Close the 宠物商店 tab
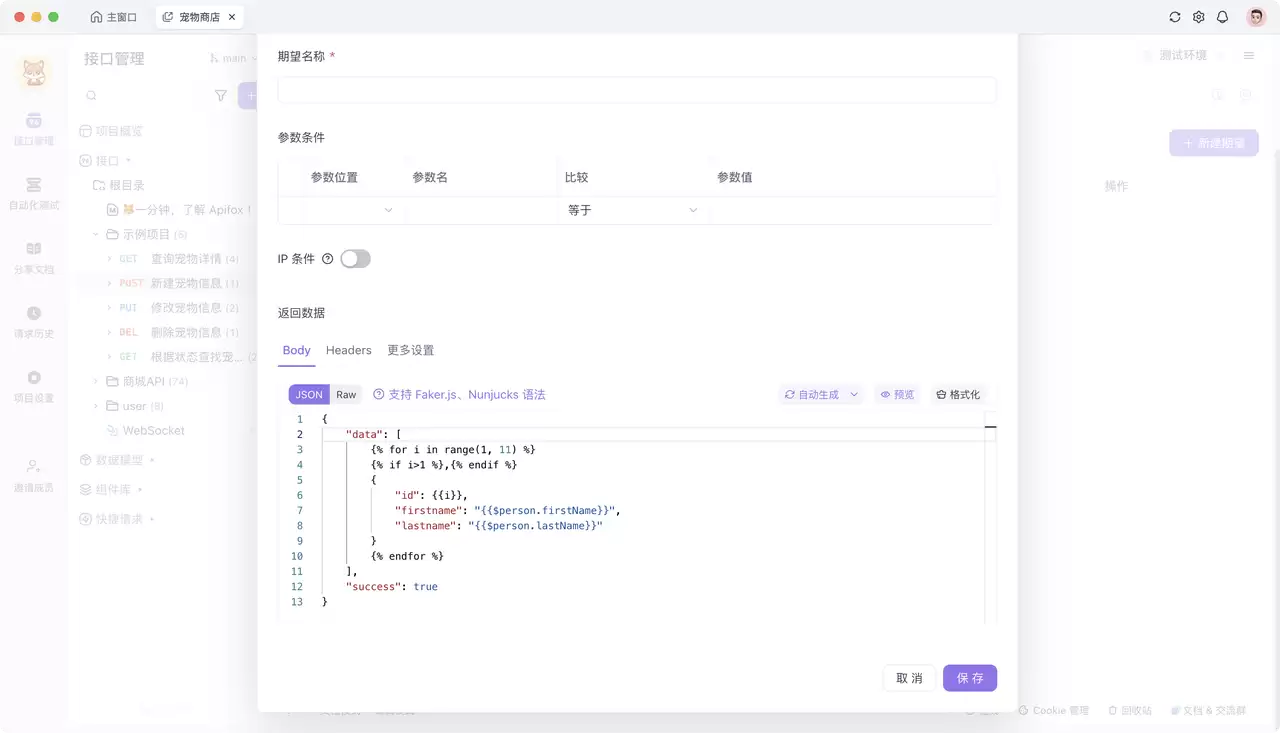The width and height of the screenshot is (1280, 733). [233, 17]
